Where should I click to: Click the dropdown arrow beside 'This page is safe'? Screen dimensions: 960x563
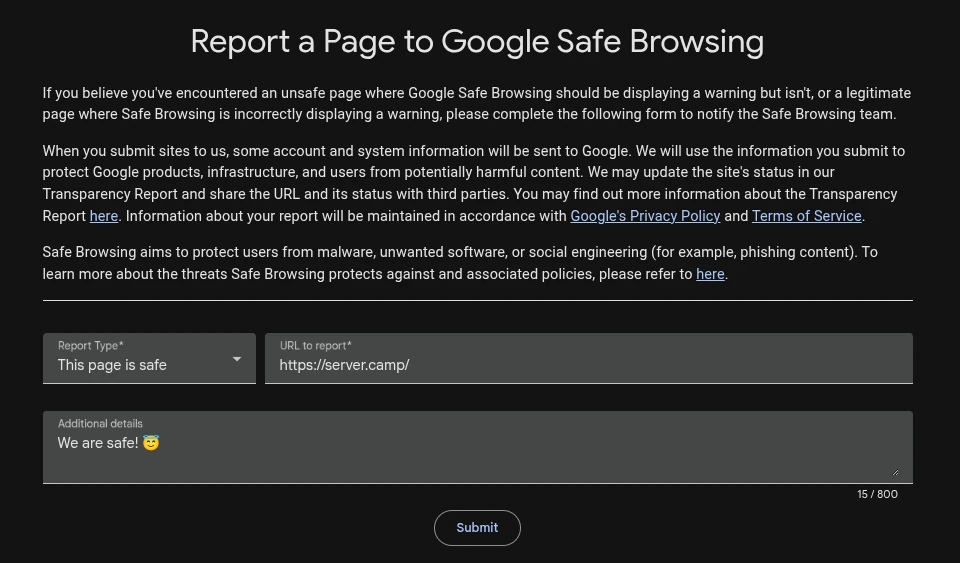[x=237, y=359]
